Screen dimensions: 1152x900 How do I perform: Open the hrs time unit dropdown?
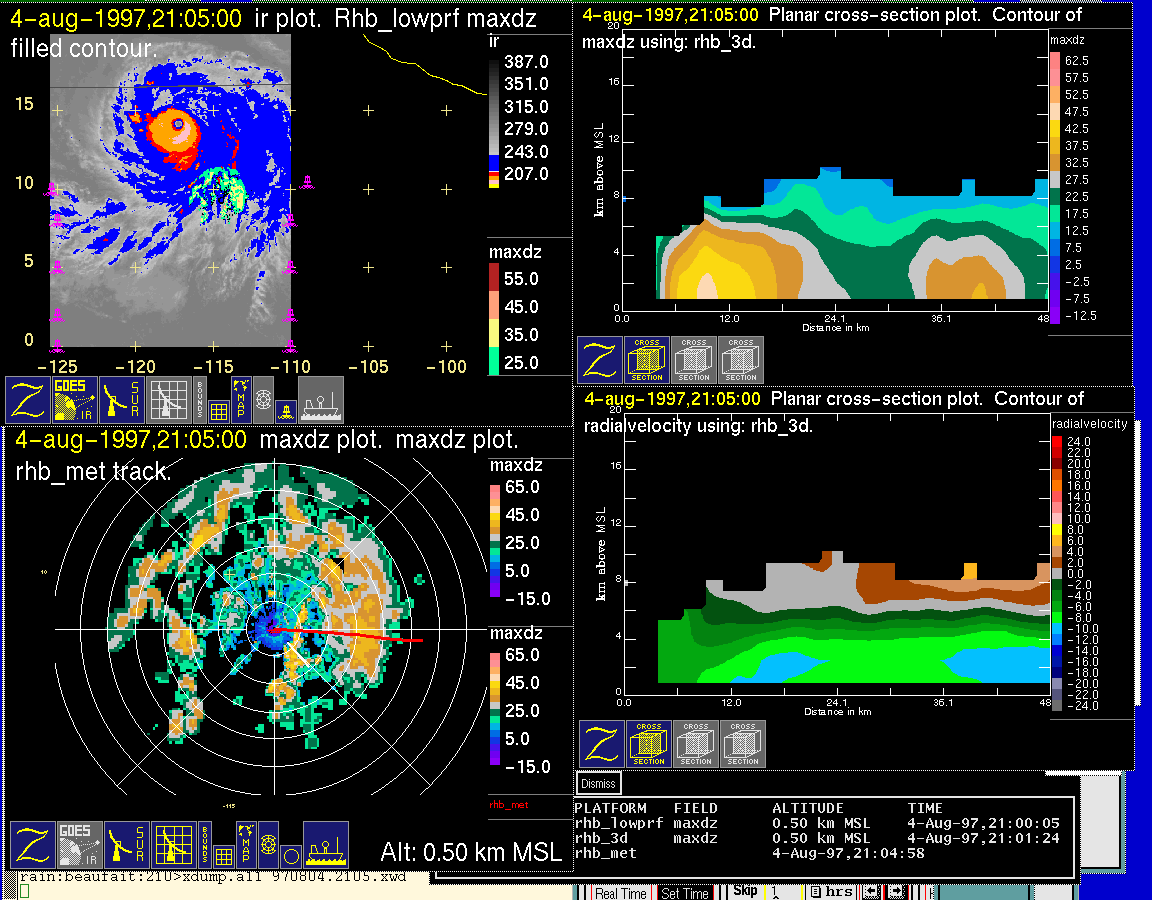click(831, 892)
